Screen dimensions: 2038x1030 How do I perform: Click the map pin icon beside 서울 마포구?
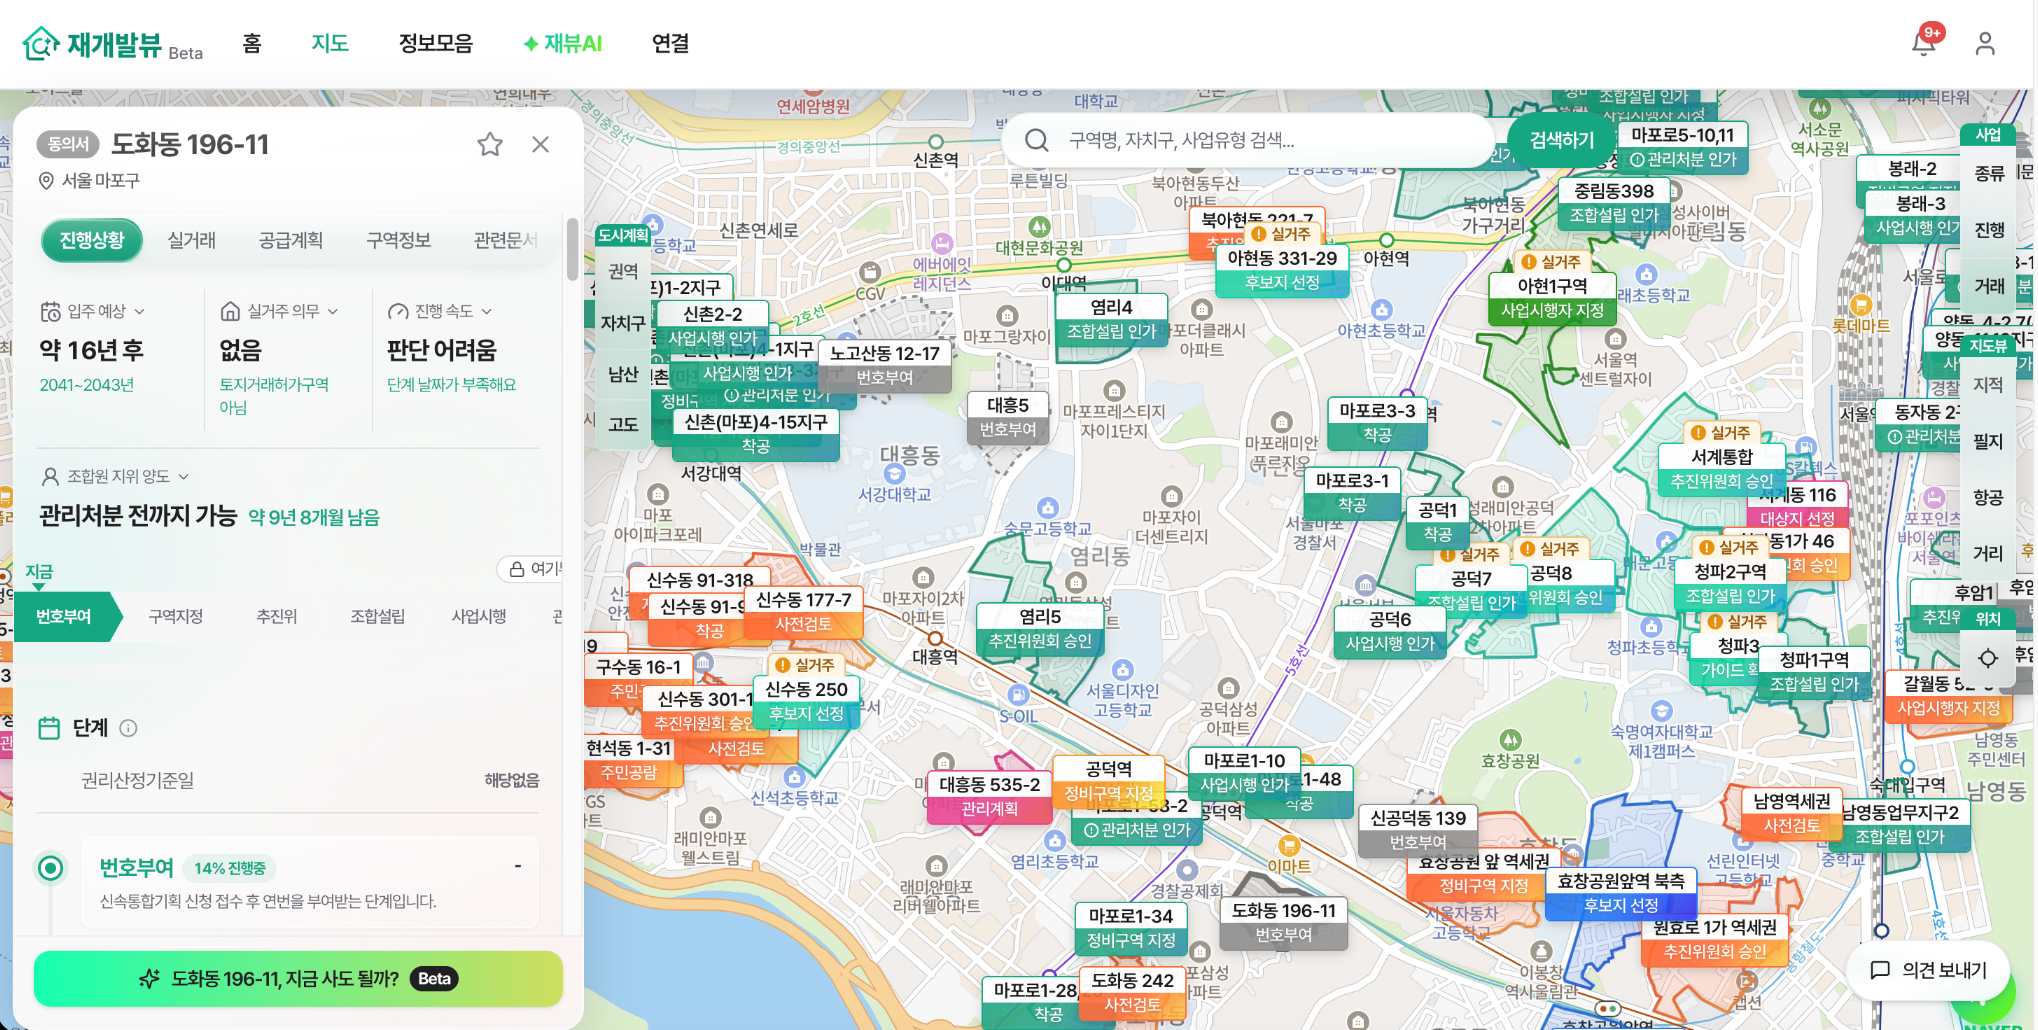[46, 181]
